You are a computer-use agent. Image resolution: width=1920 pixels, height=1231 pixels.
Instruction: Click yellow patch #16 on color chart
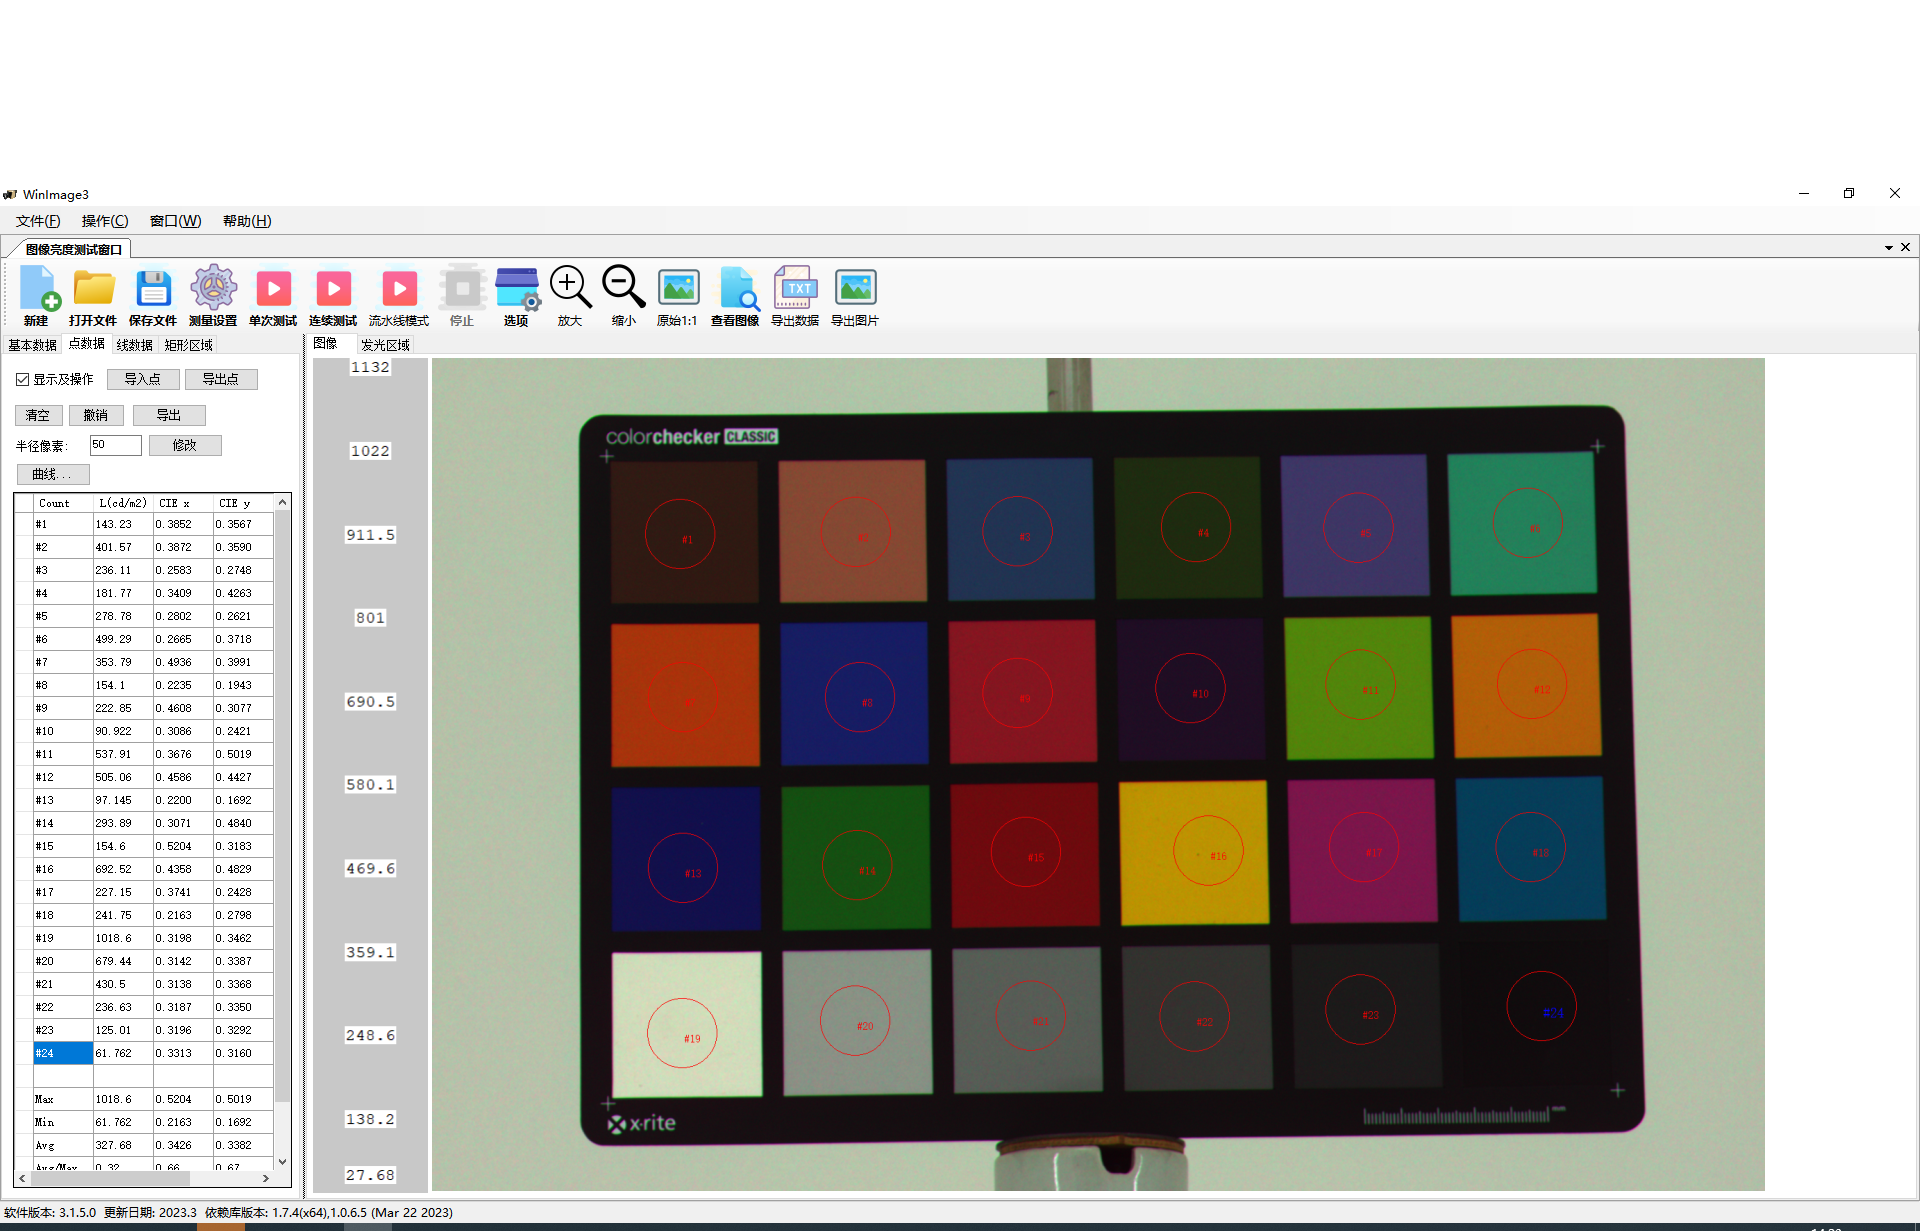(x=1193, y=852)
